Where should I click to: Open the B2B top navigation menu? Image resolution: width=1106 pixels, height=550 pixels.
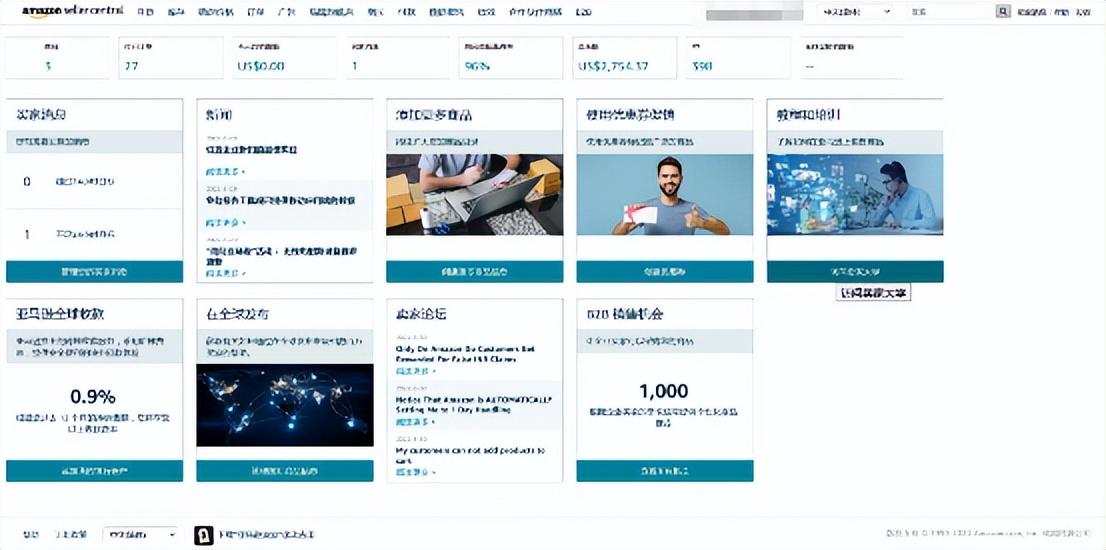point(583,12)
